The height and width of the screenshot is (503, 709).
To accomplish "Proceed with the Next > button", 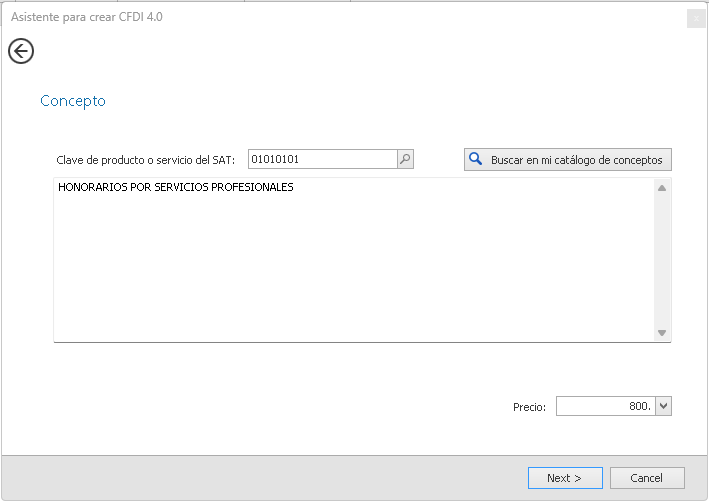I will (x=565, y=478).
